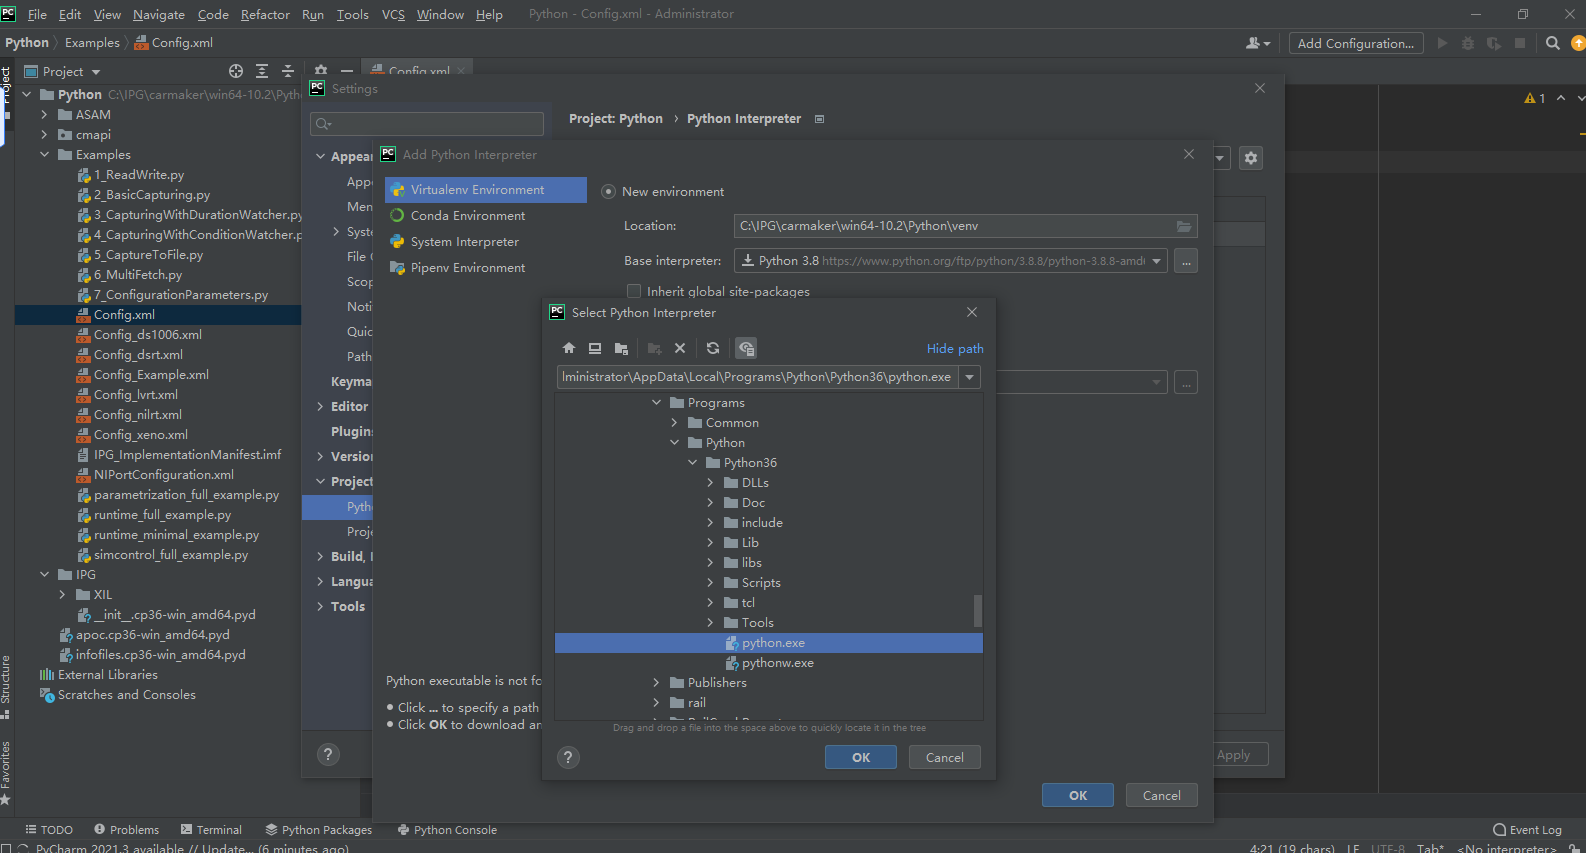Viewport: 1586px width, 853px height.
Task: Click the Settings search field
Action: pyautogui.click(x=428, y=124)
